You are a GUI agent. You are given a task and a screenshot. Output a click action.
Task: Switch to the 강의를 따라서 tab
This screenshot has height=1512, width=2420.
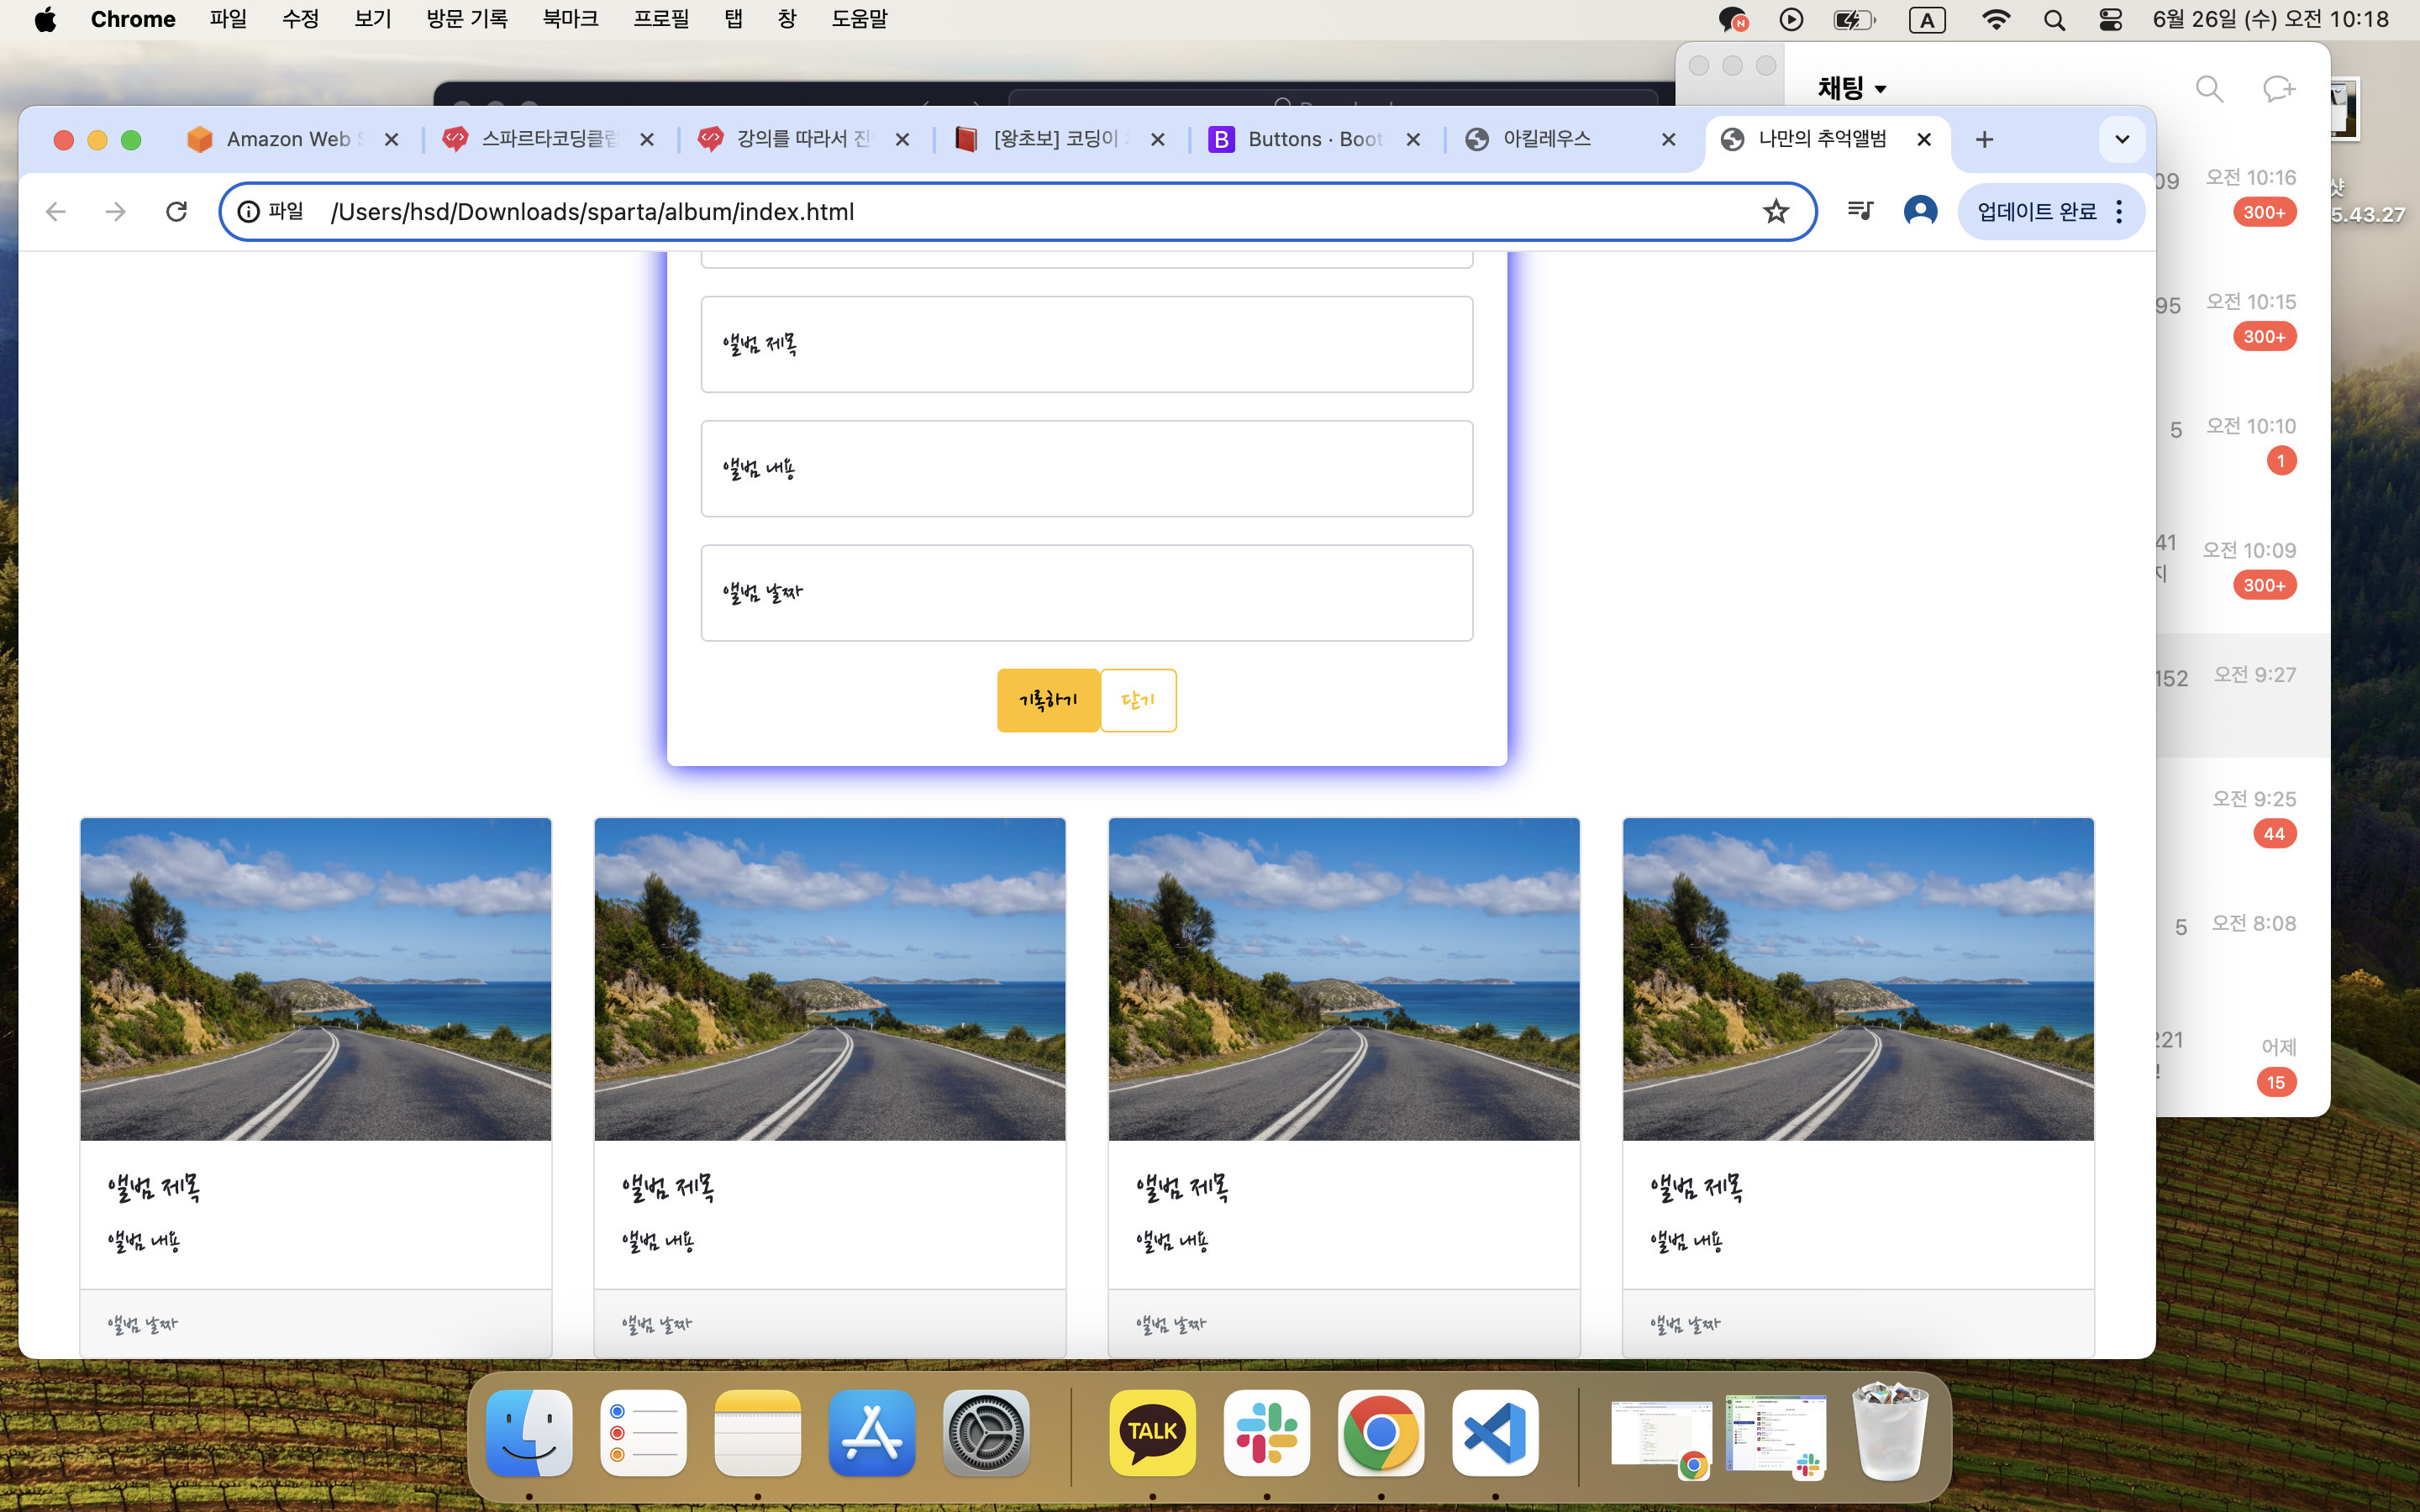coord(804,140)
